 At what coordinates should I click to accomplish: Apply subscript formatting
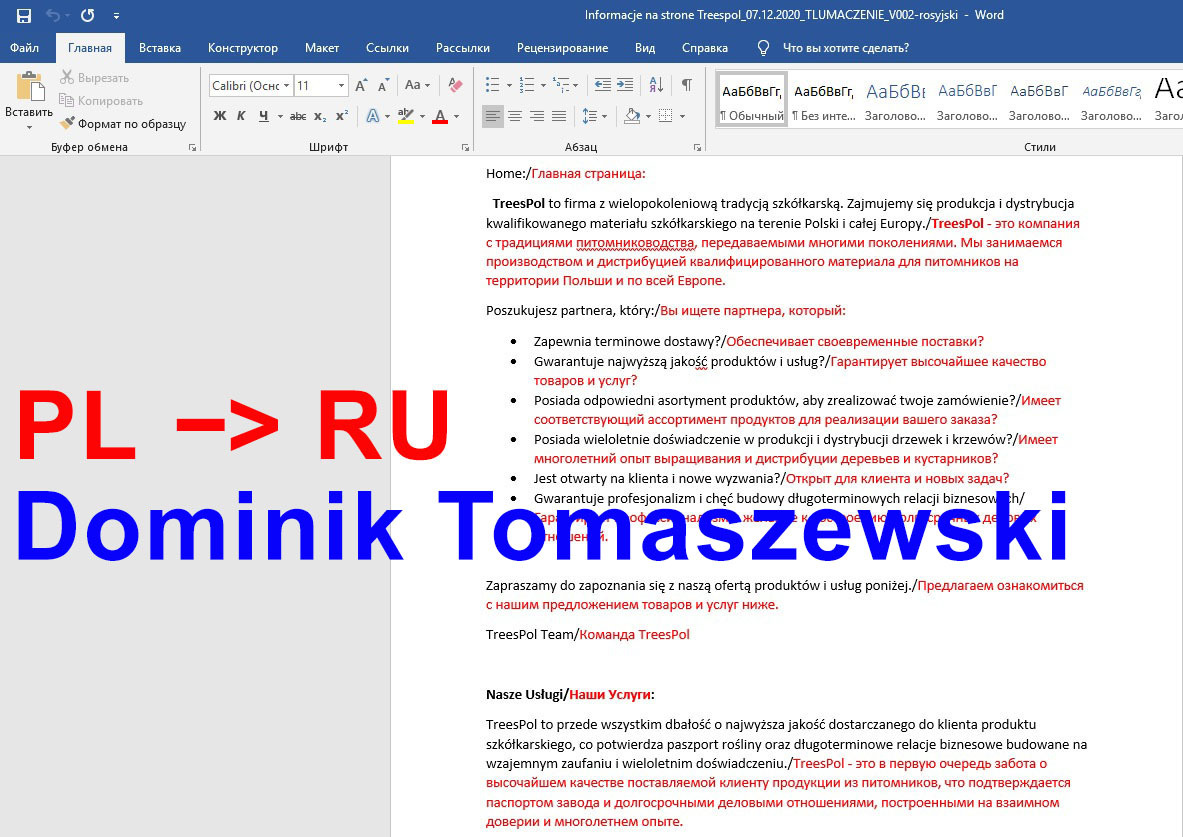pyautogui.click(x=320, y=115)
